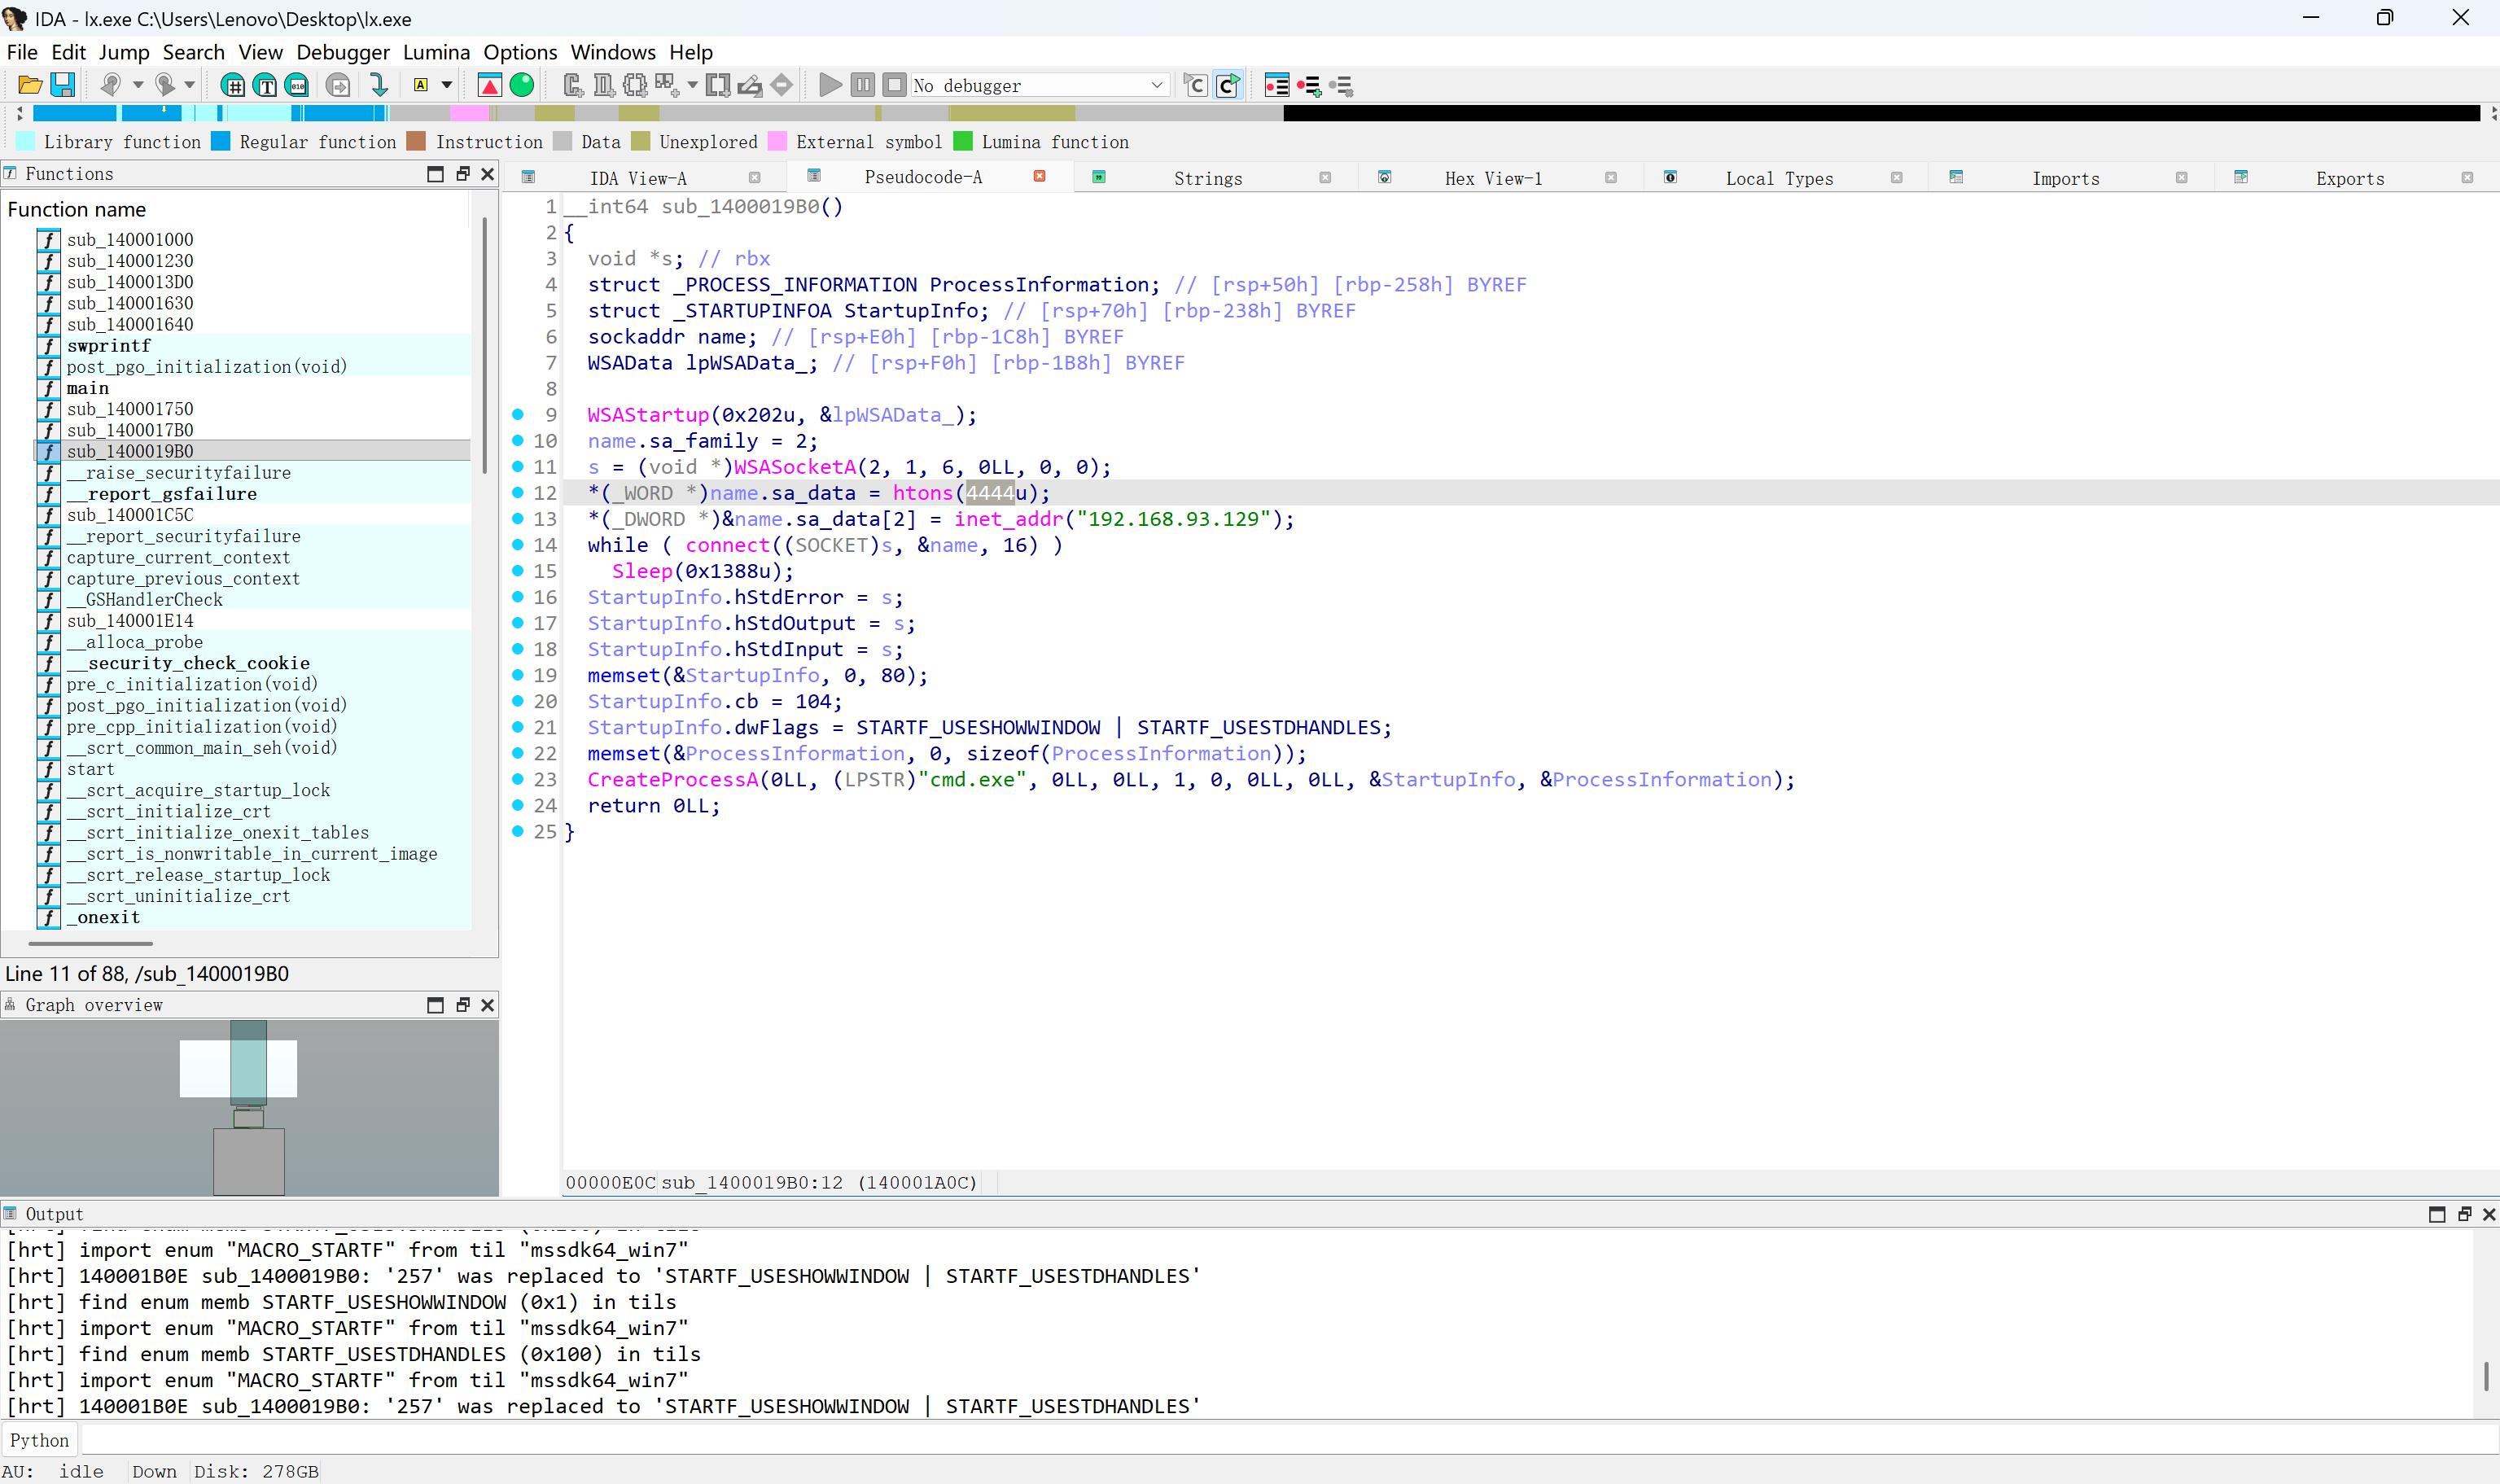Image resolution: width=2500 pixels, height=1484 pixels.
Task: Expand the jump-back history dropdown arrow
Action: pyautogui.click(x=138, y=85)
